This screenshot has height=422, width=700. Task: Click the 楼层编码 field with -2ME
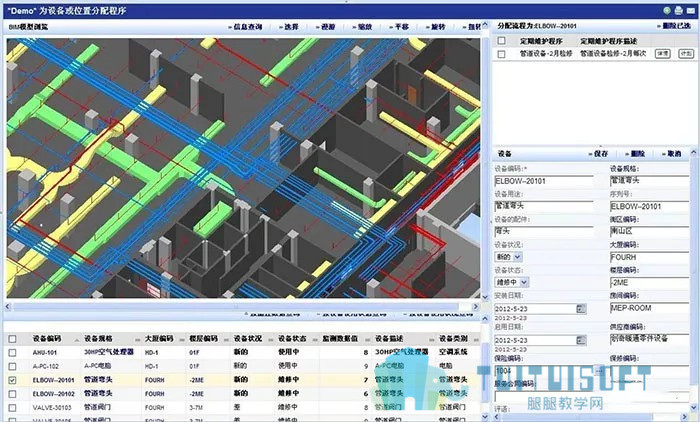tap(650, 283)
